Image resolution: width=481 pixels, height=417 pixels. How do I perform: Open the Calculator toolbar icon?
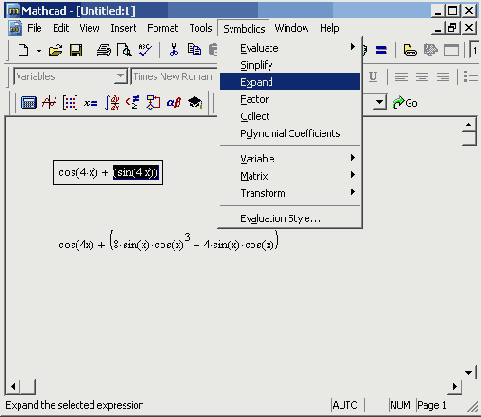coord(29,103)
